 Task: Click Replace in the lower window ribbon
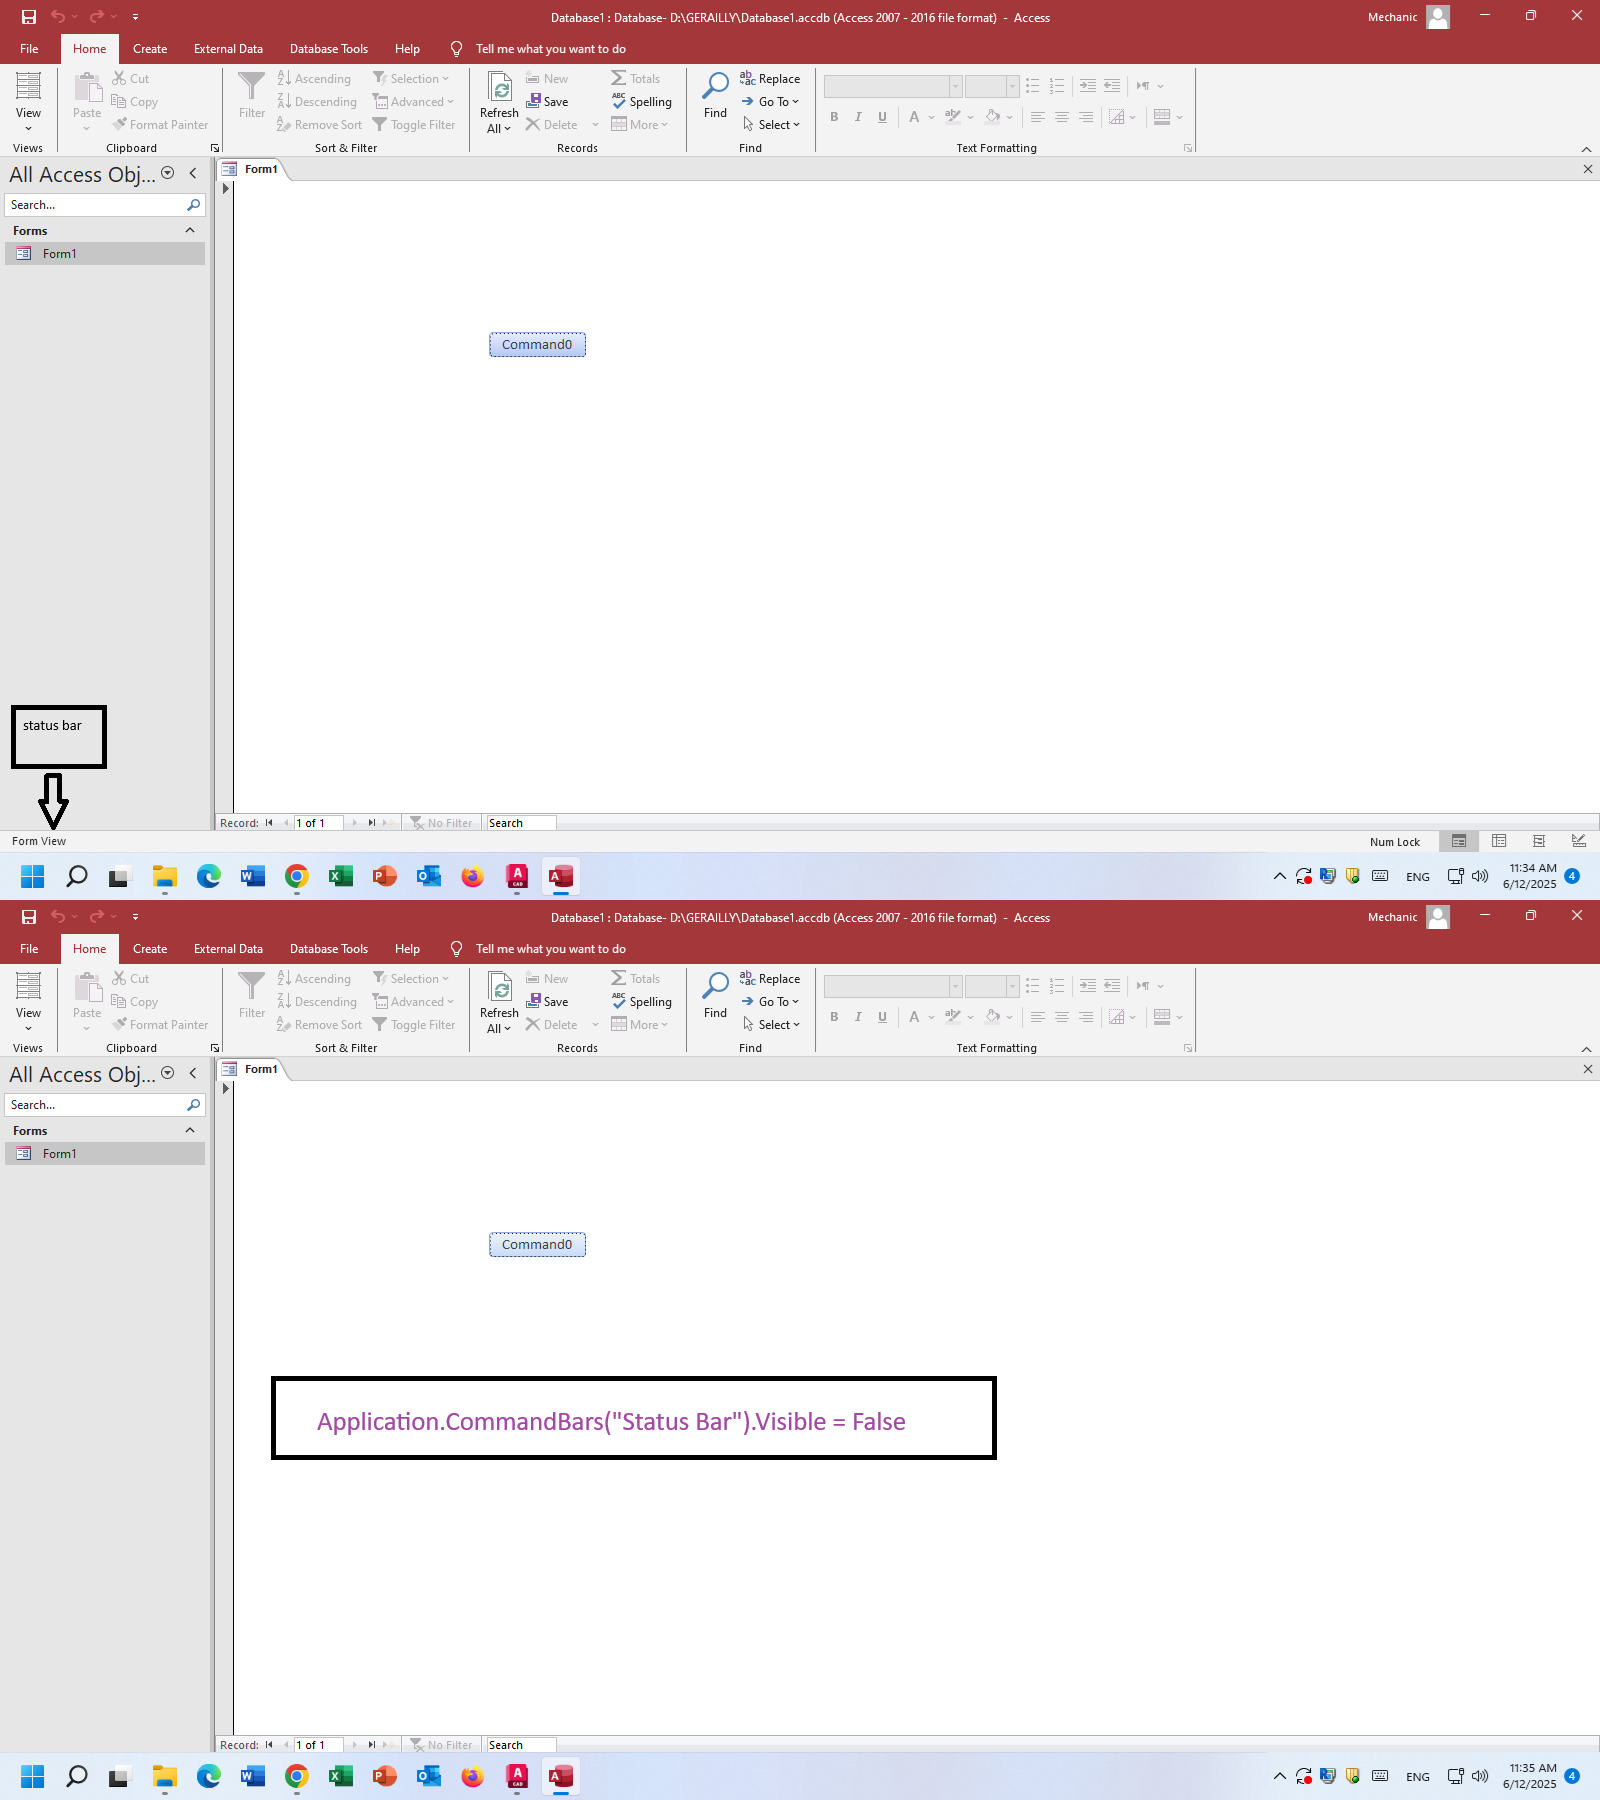770,979
